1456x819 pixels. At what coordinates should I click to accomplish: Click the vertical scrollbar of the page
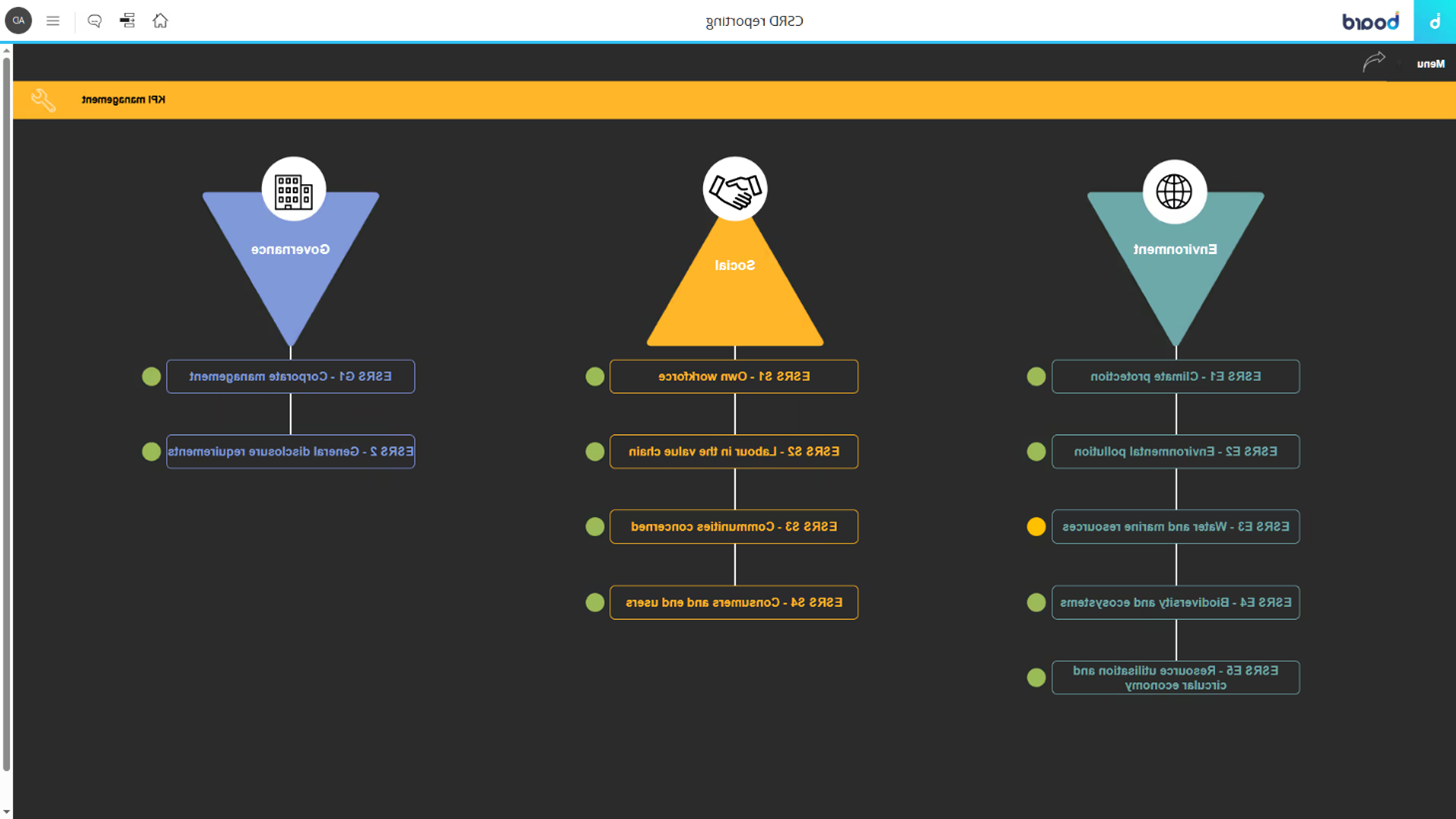(x=6, y=400)
